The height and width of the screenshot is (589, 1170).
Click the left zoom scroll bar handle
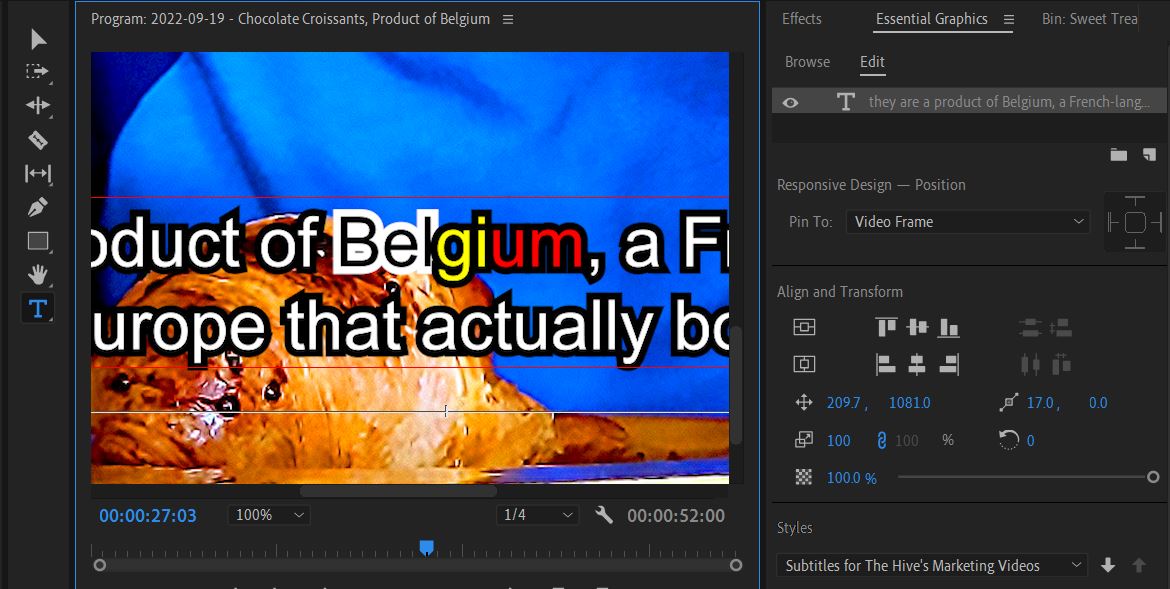click(99, 565)
